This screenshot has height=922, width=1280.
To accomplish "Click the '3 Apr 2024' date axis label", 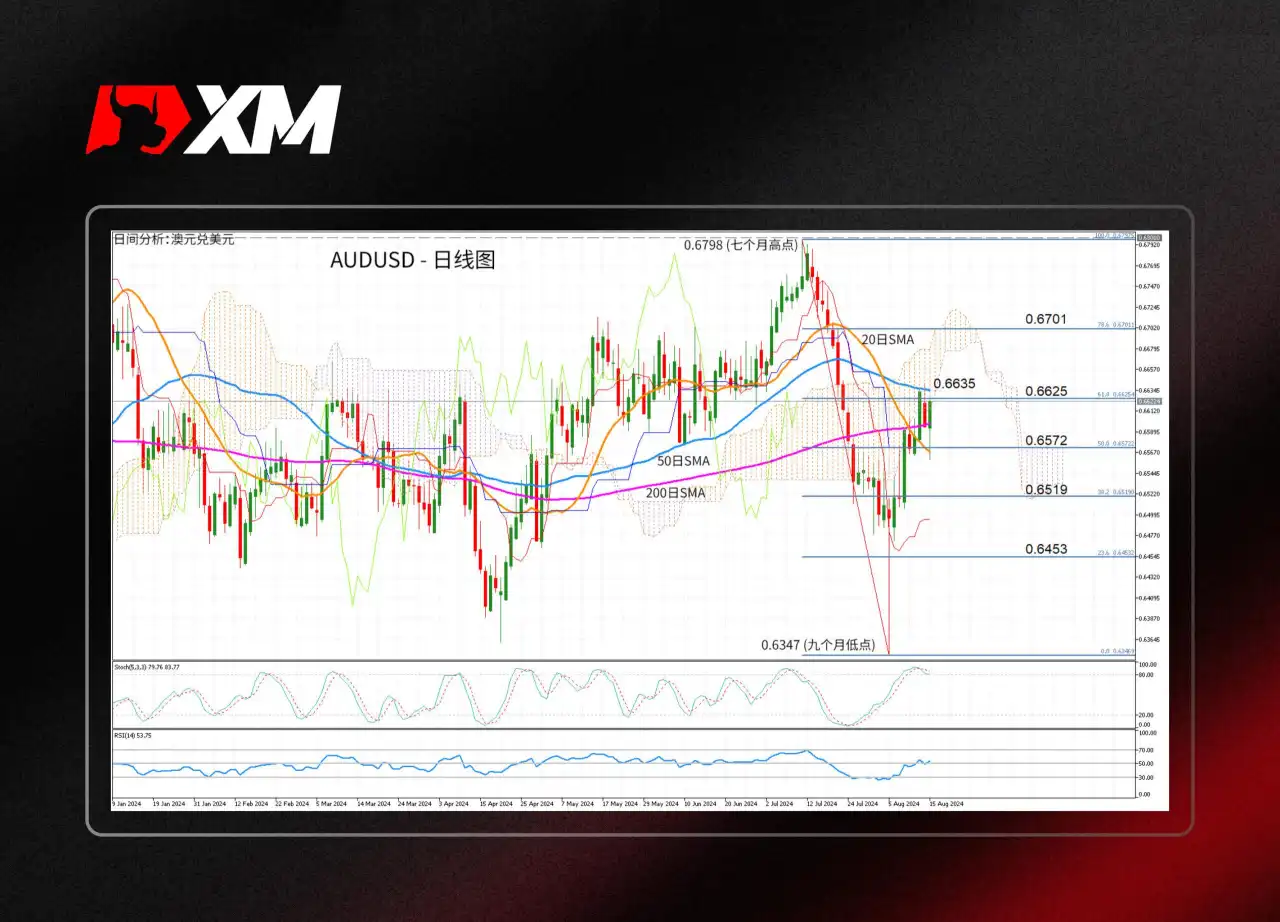I will 454,804.
